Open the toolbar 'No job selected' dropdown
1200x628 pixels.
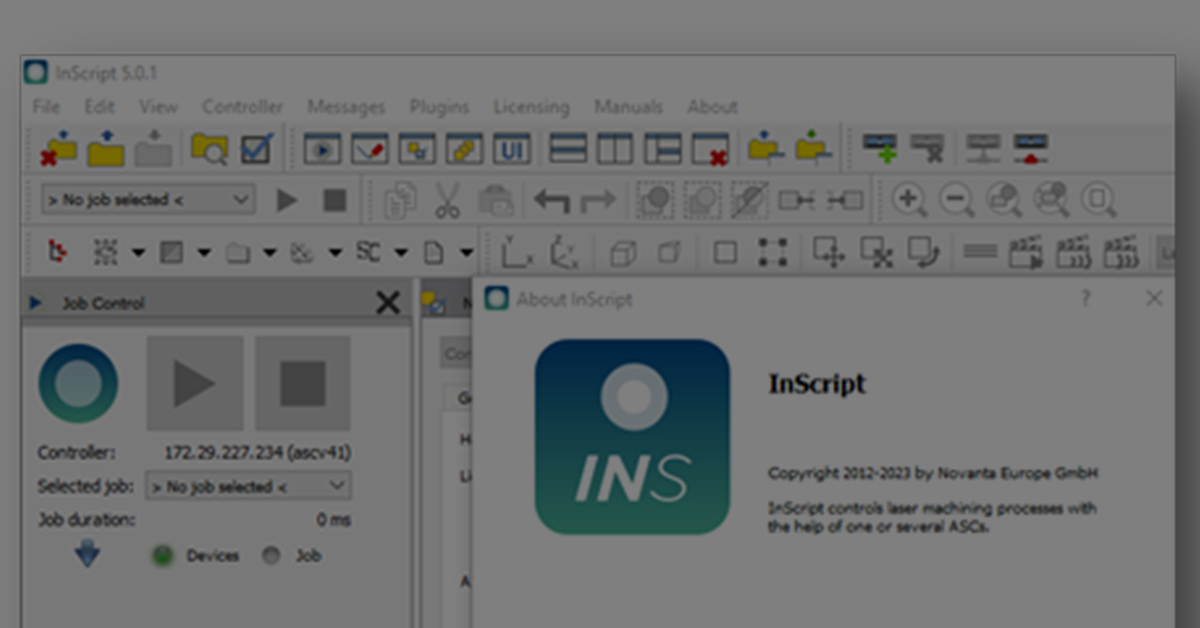pos(148,200)
